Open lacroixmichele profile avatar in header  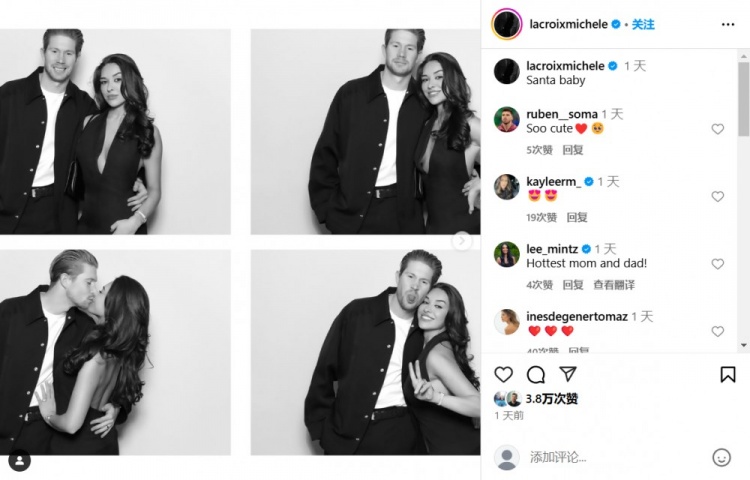pyautogui.click(x=507, y=24)
